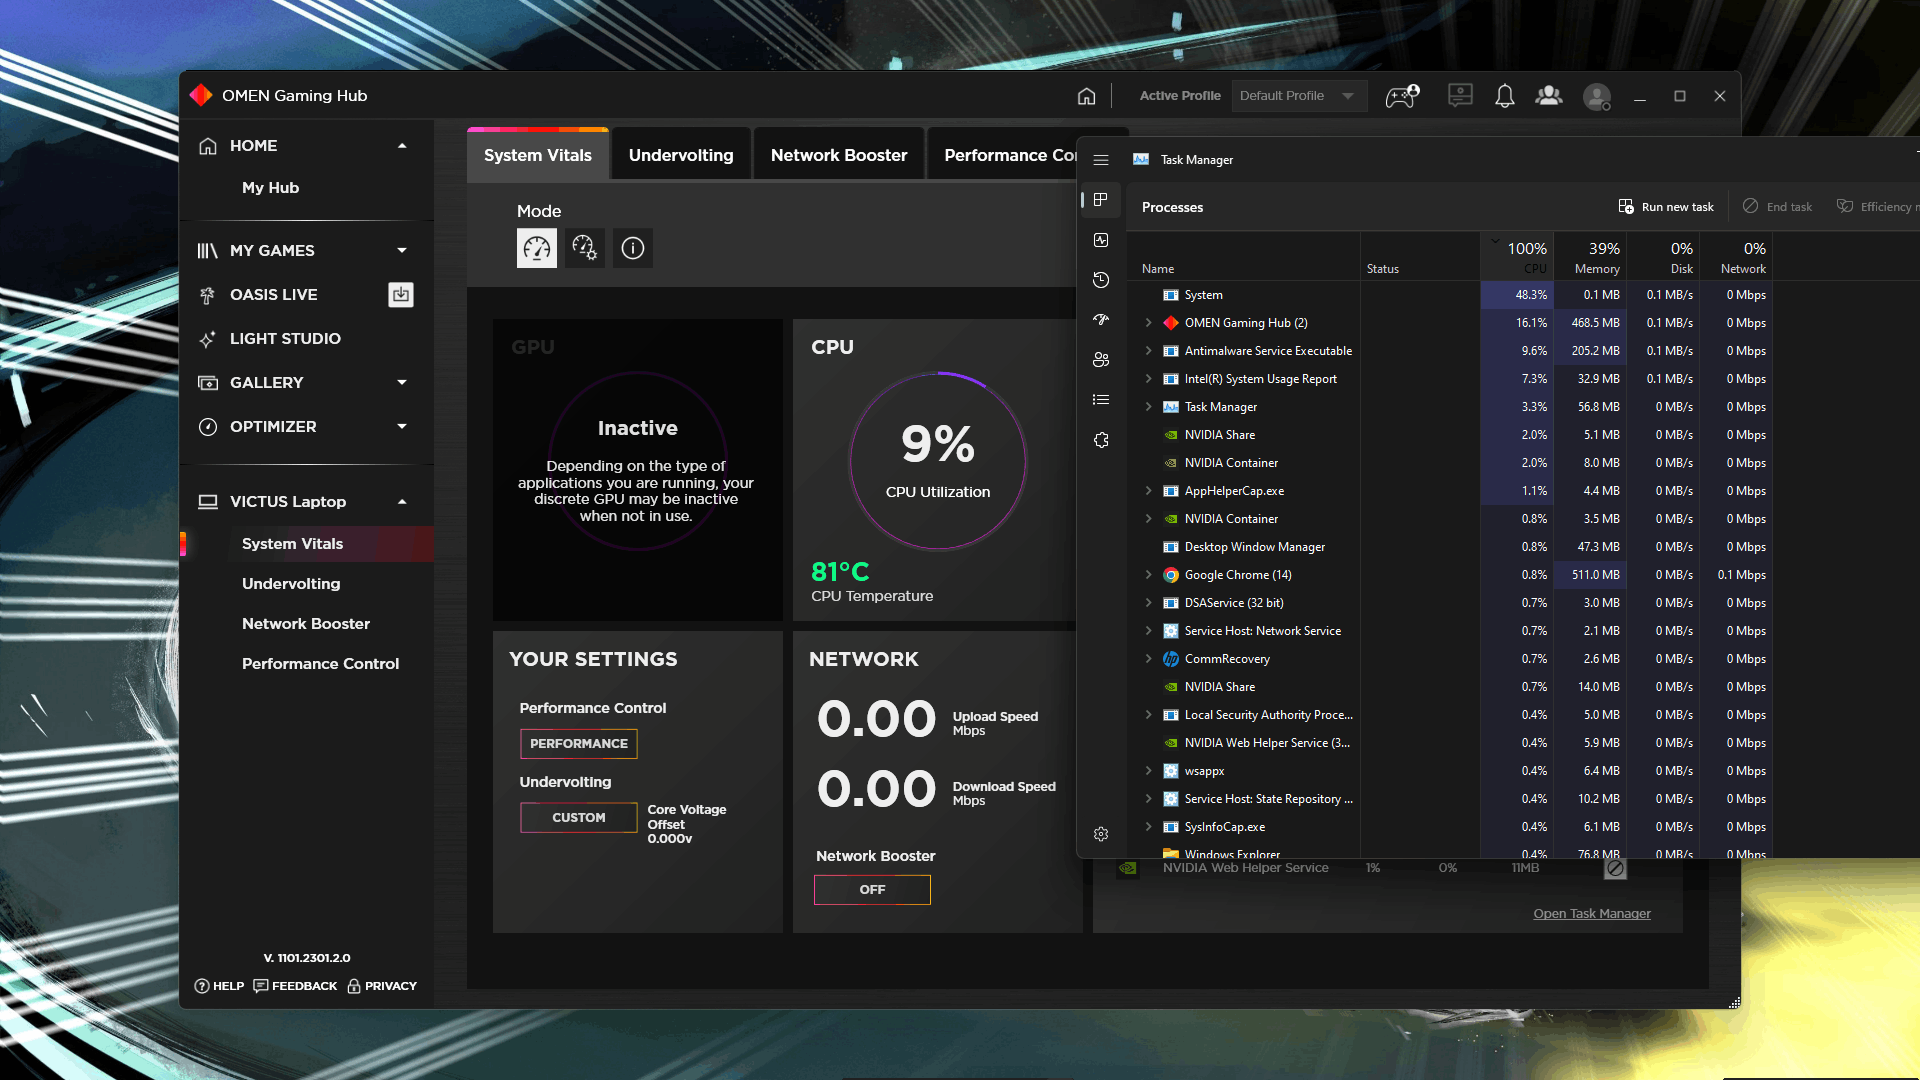This screenshot has width=1920, height=1080.
Task: Open Task Manager Performance sidebar icon
Action: 1101,240
